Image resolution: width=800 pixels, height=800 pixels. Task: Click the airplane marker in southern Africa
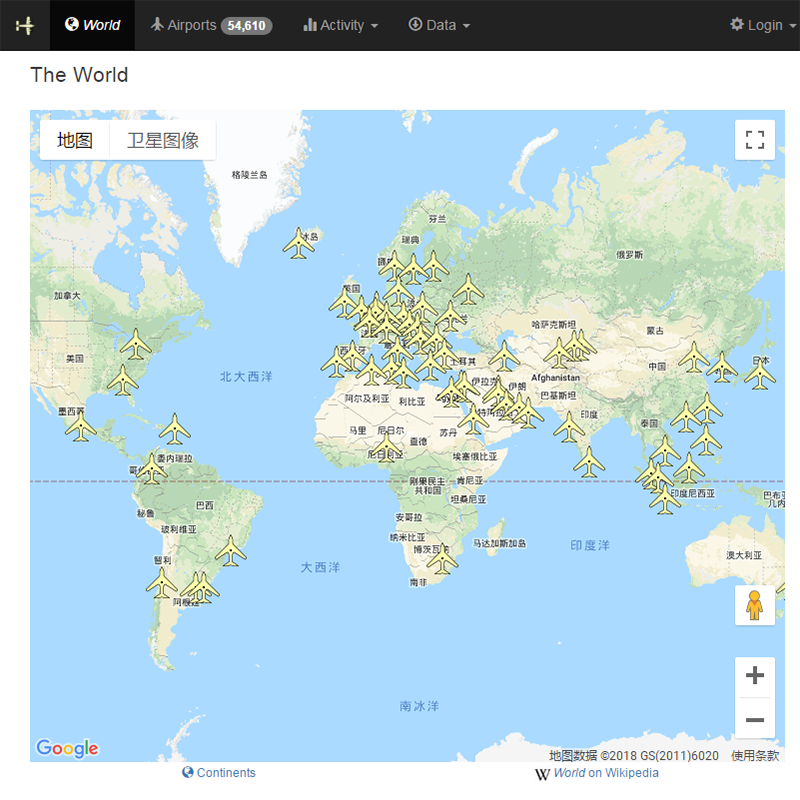click(441, 559)
